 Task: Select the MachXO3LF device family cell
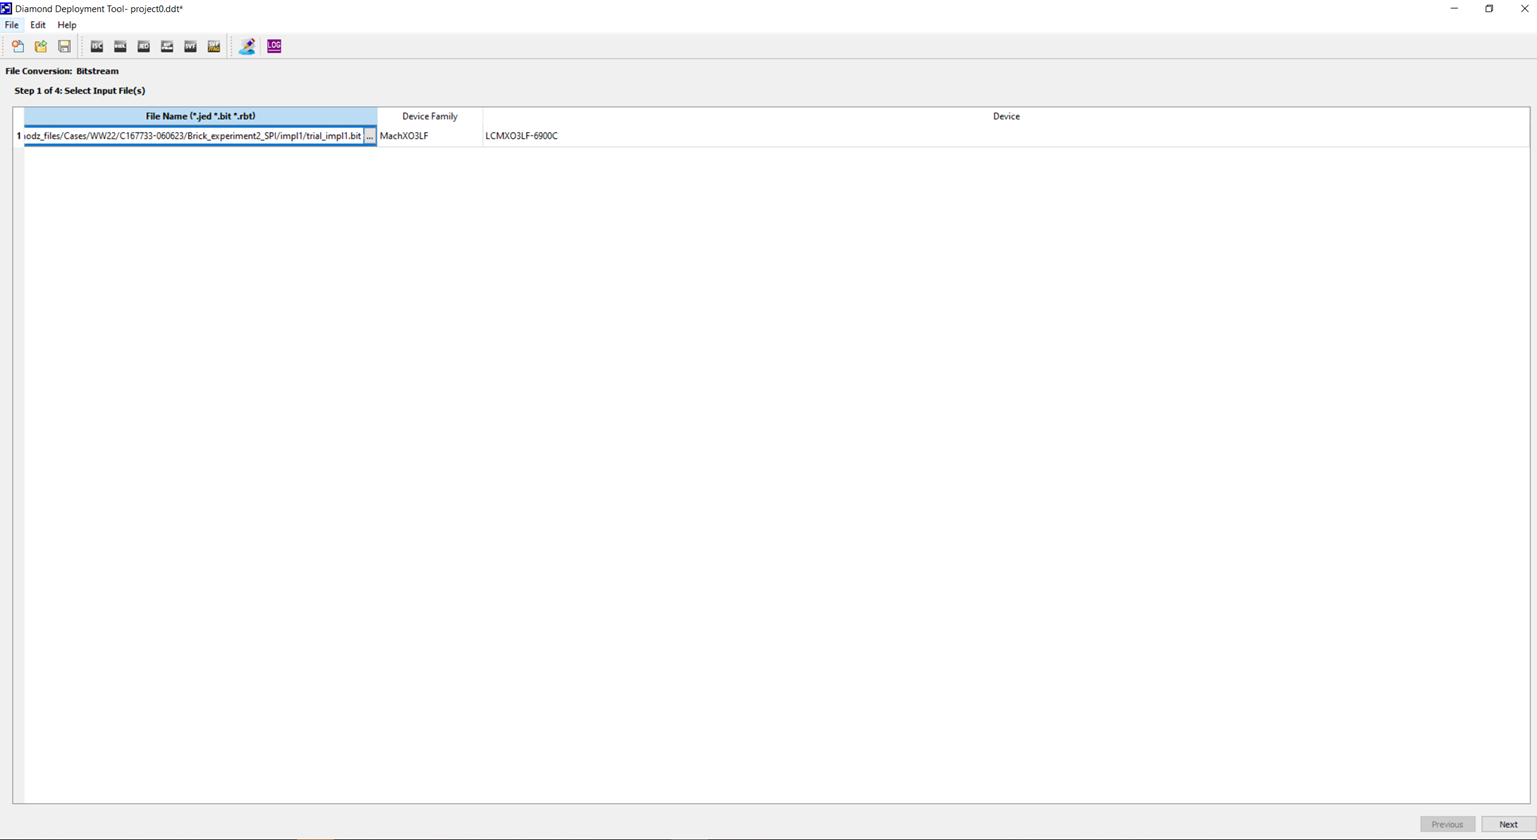click(x=430, y=136)
